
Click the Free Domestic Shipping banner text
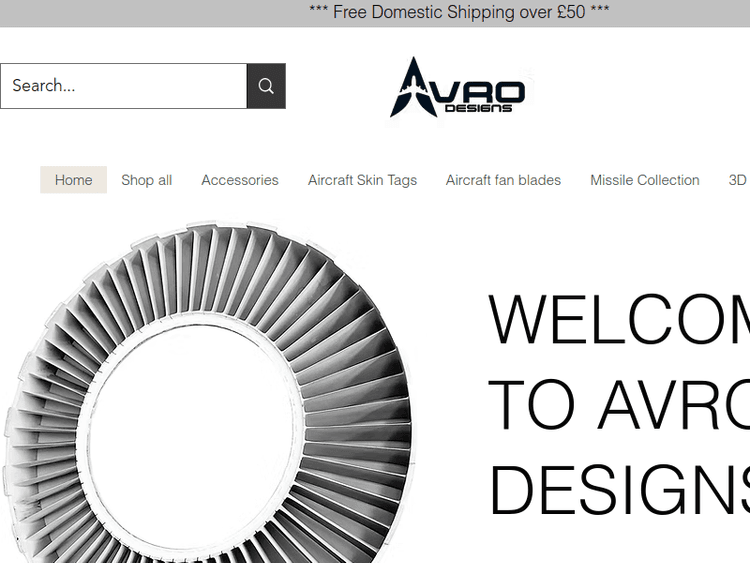[459, 12]
